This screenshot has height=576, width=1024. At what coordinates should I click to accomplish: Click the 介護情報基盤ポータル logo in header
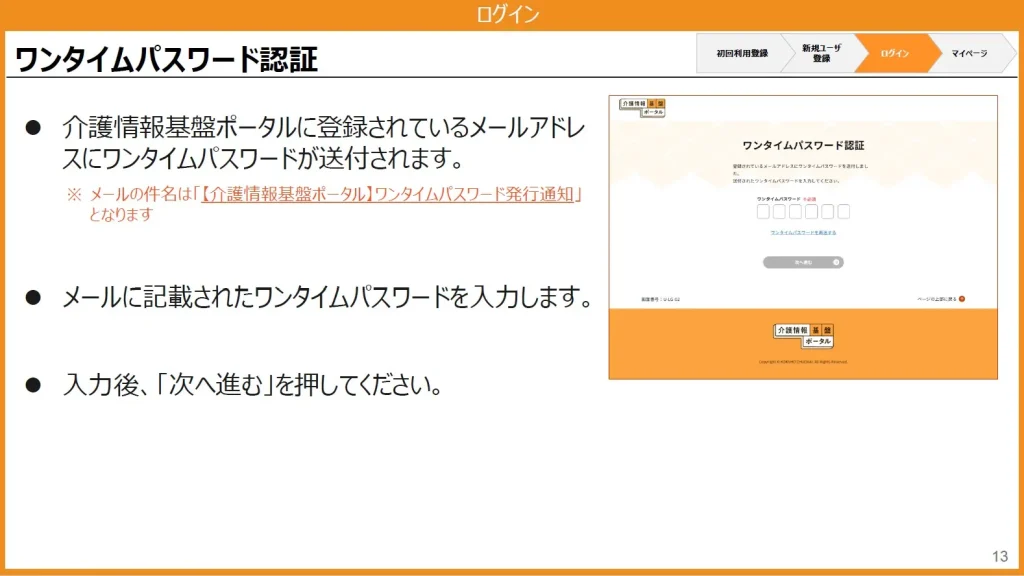click(x=641, y=108)
